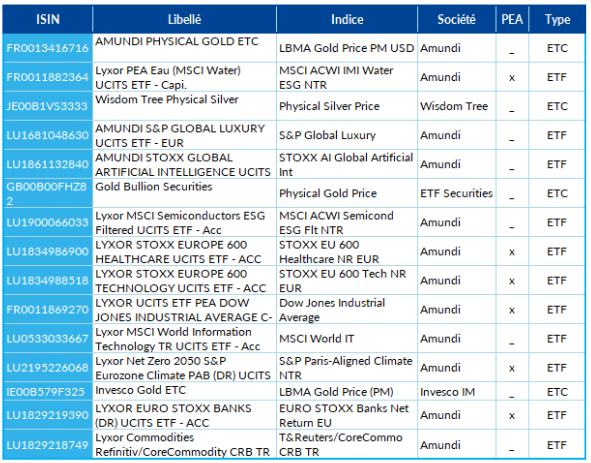Click PEA x mark for LU1829219390 row

(512, 416)
